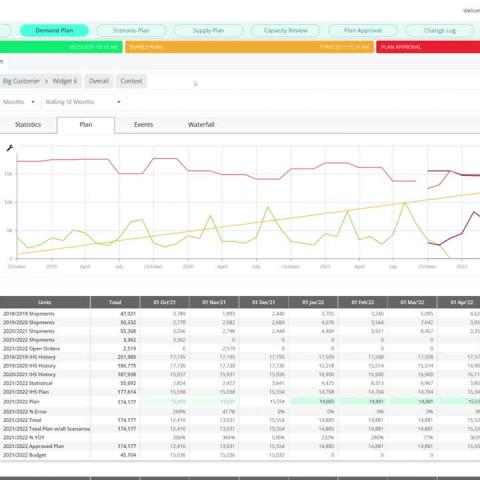Image resolution: width=480 pixels, height=480 pixels.
Task: Go to Supply Plan step
Action: [208, 30]
